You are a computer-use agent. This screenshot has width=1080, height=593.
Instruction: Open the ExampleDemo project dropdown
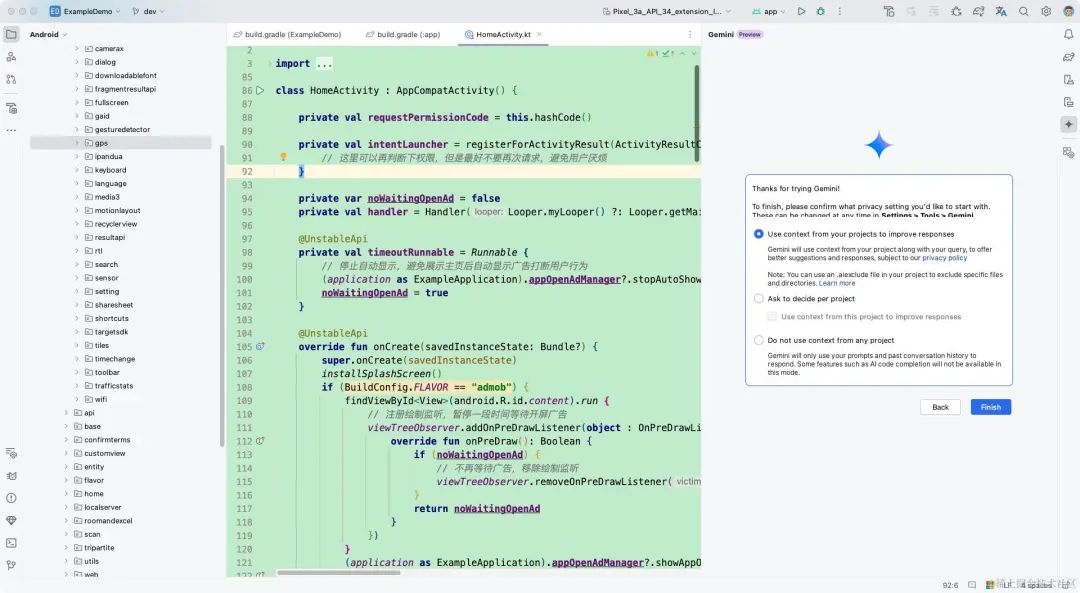click(85, 11)
